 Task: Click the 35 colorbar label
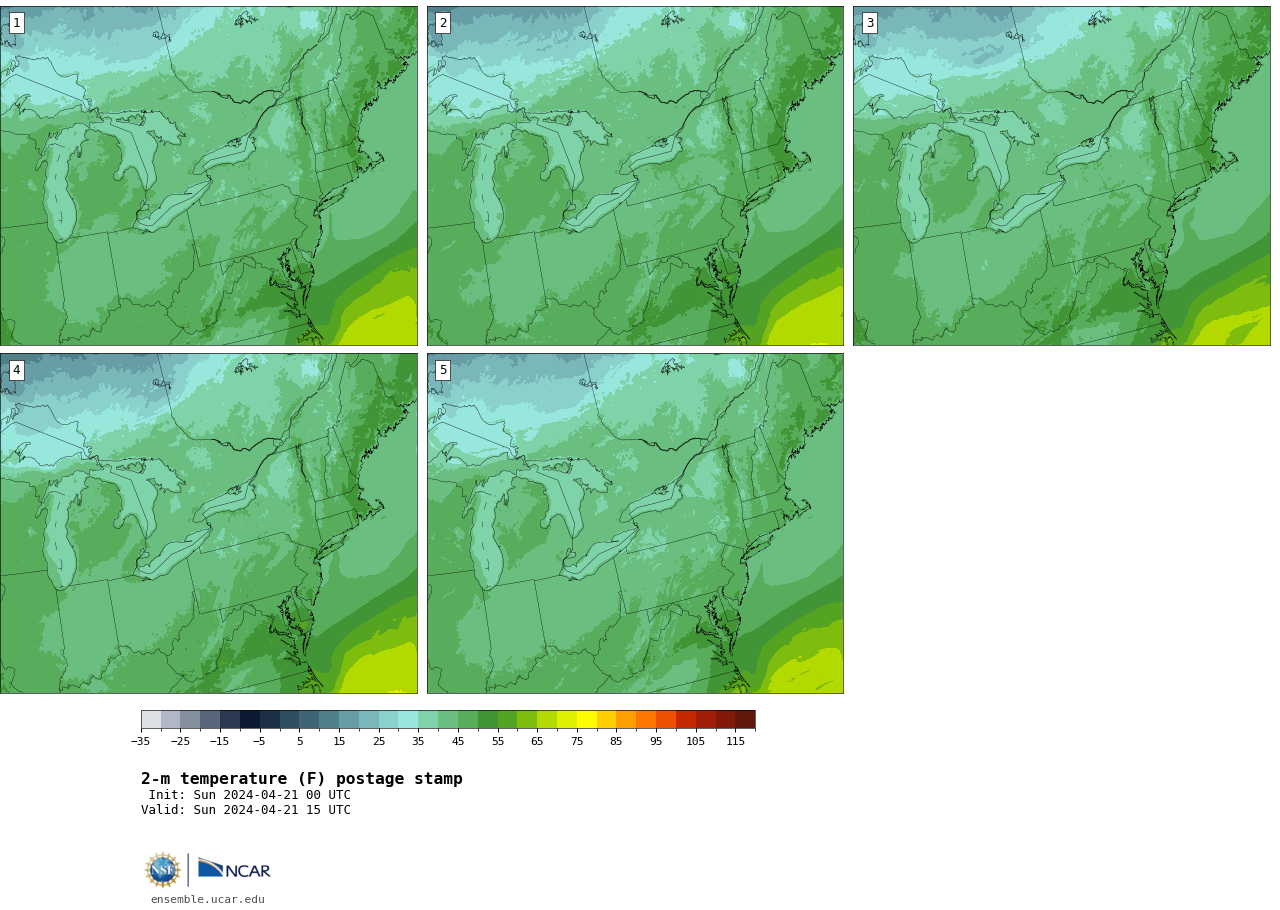click(418, 742)
